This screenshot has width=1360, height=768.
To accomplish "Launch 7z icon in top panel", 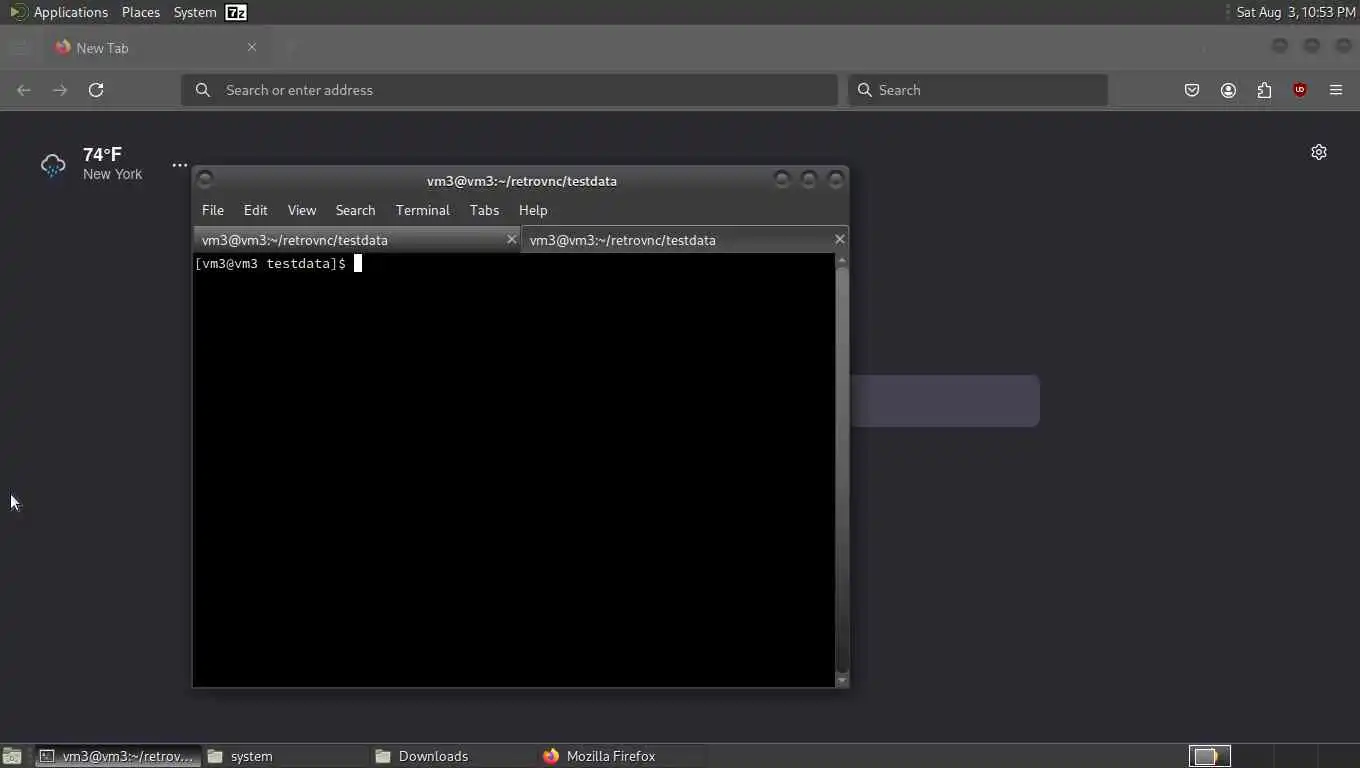I will pyautogui.click(x=236, y=12).
